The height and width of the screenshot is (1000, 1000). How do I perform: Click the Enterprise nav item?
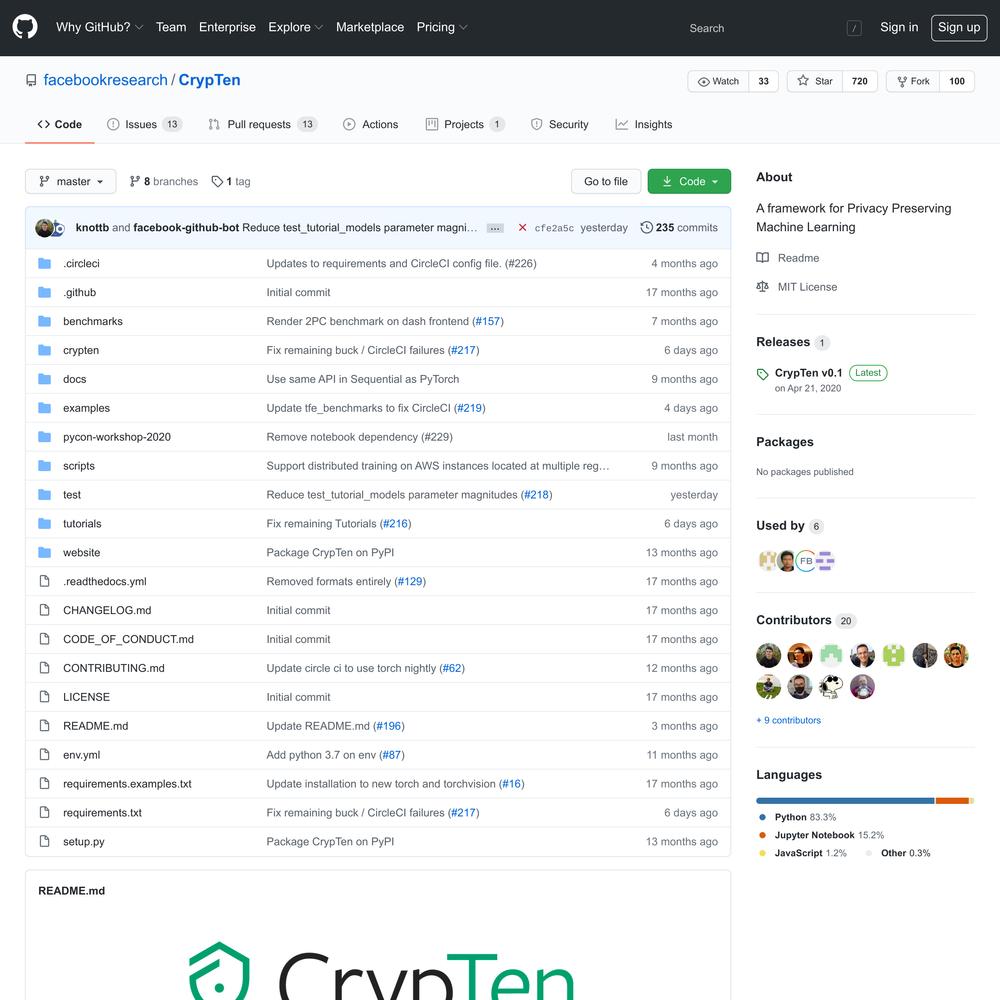coord(227,27)
